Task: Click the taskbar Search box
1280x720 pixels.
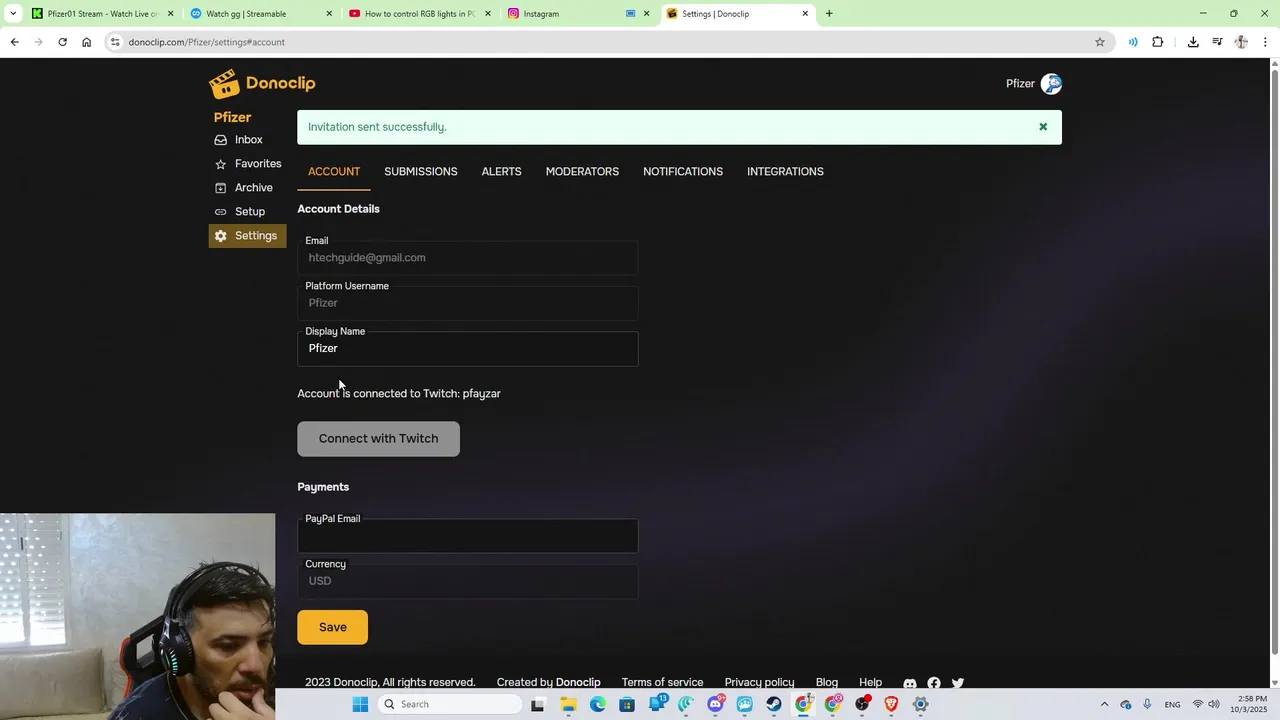Action: pos(450,704)
